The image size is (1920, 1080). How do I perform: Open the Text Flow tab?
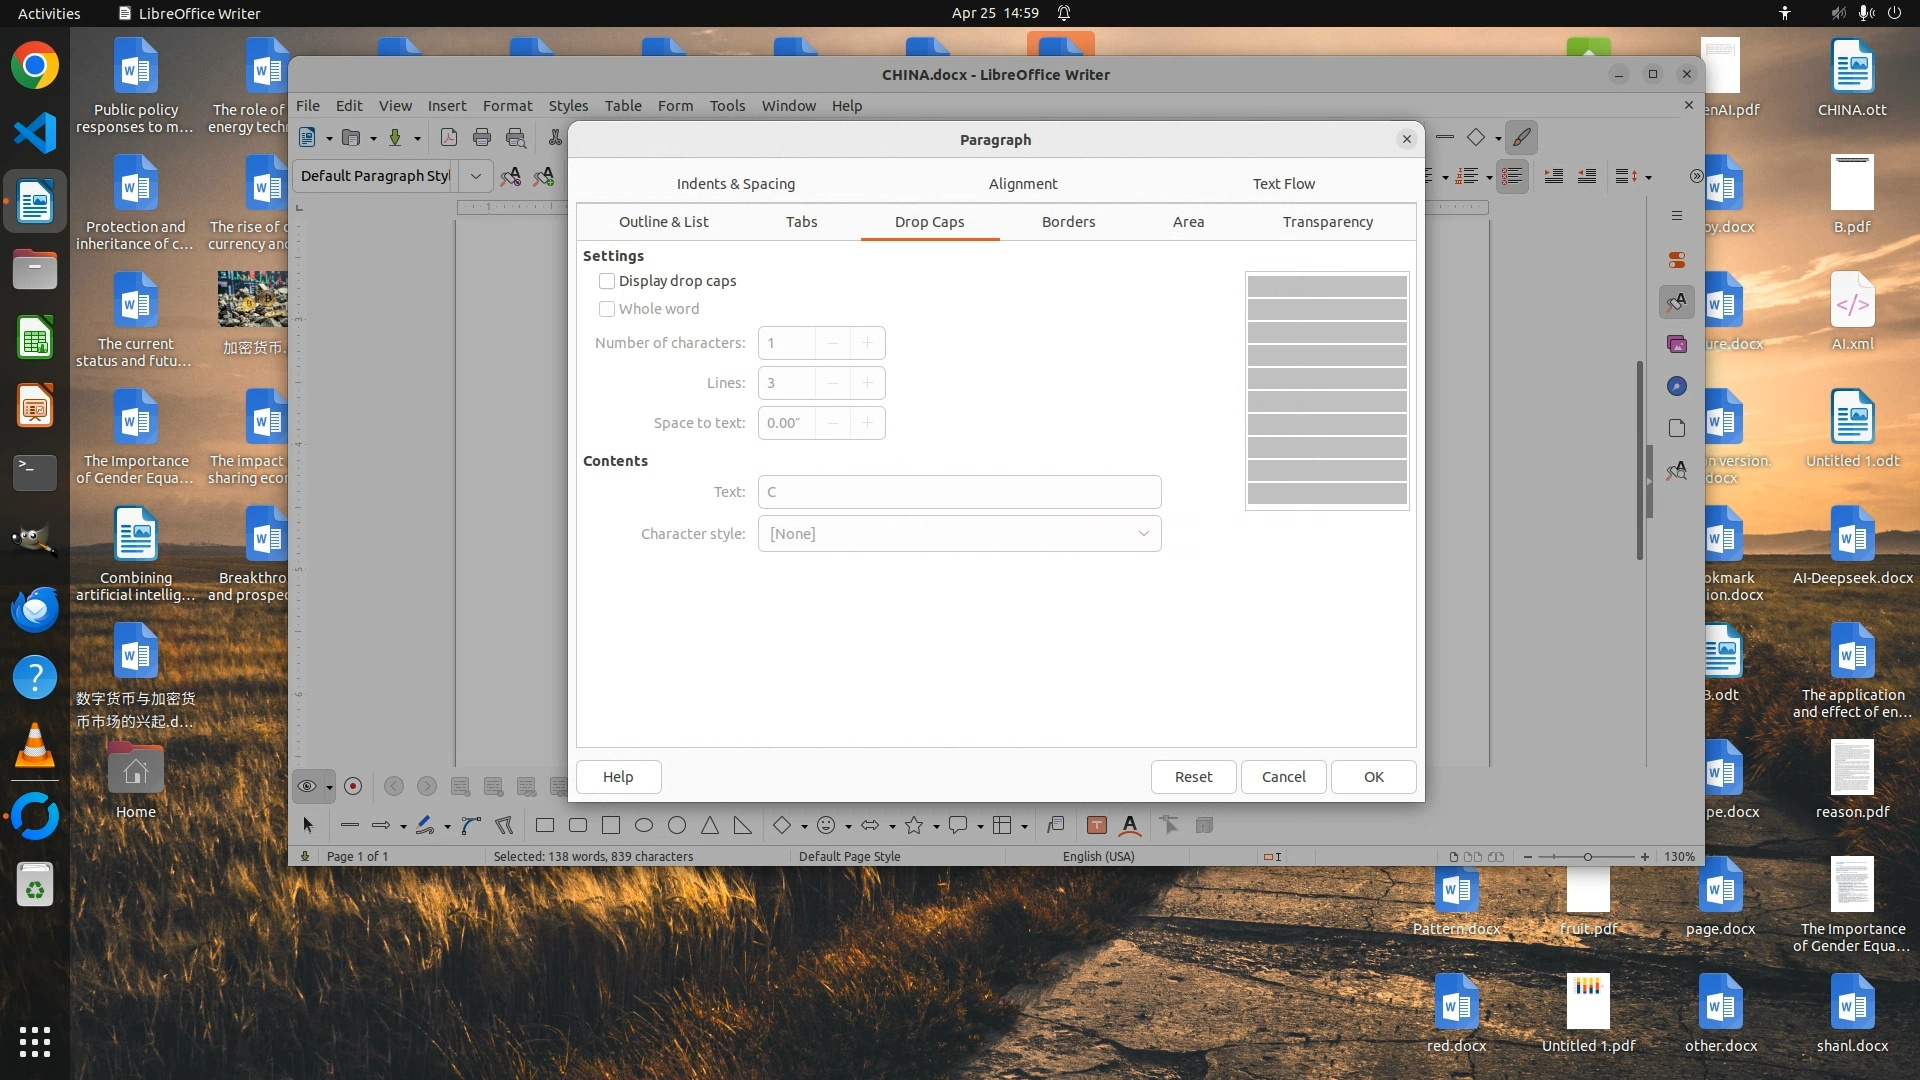(1283, 184)
